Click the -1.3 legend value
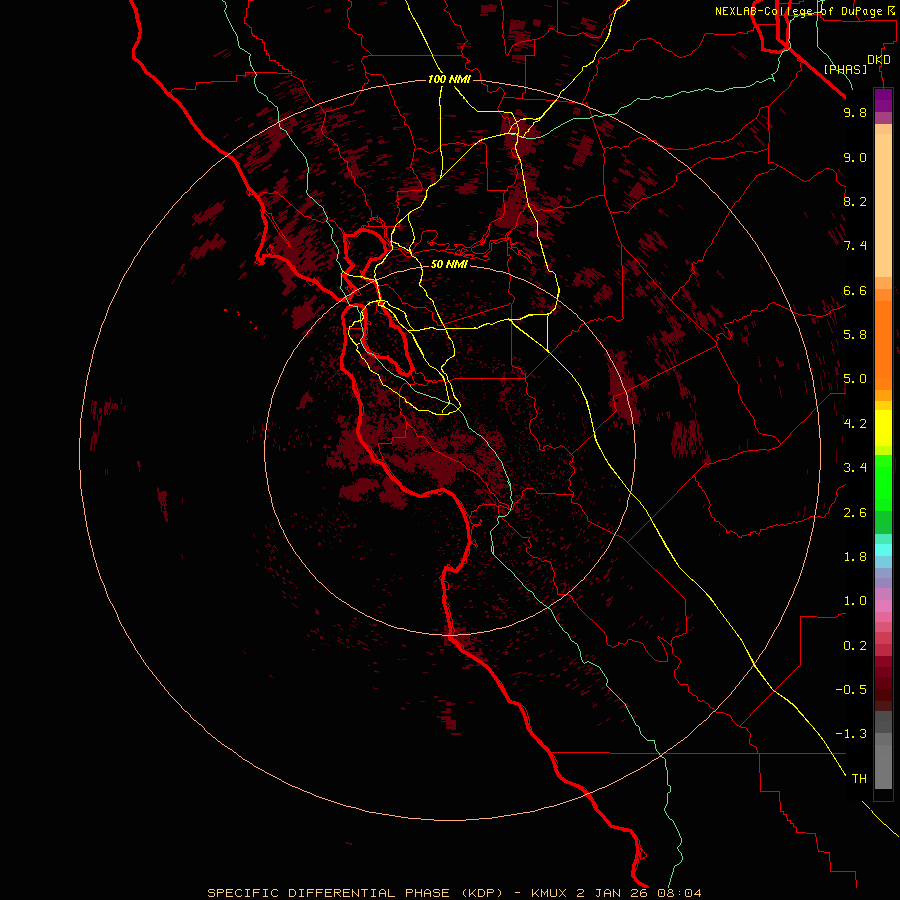Screen dimensions: 900x900 click(x=851, y=734)
